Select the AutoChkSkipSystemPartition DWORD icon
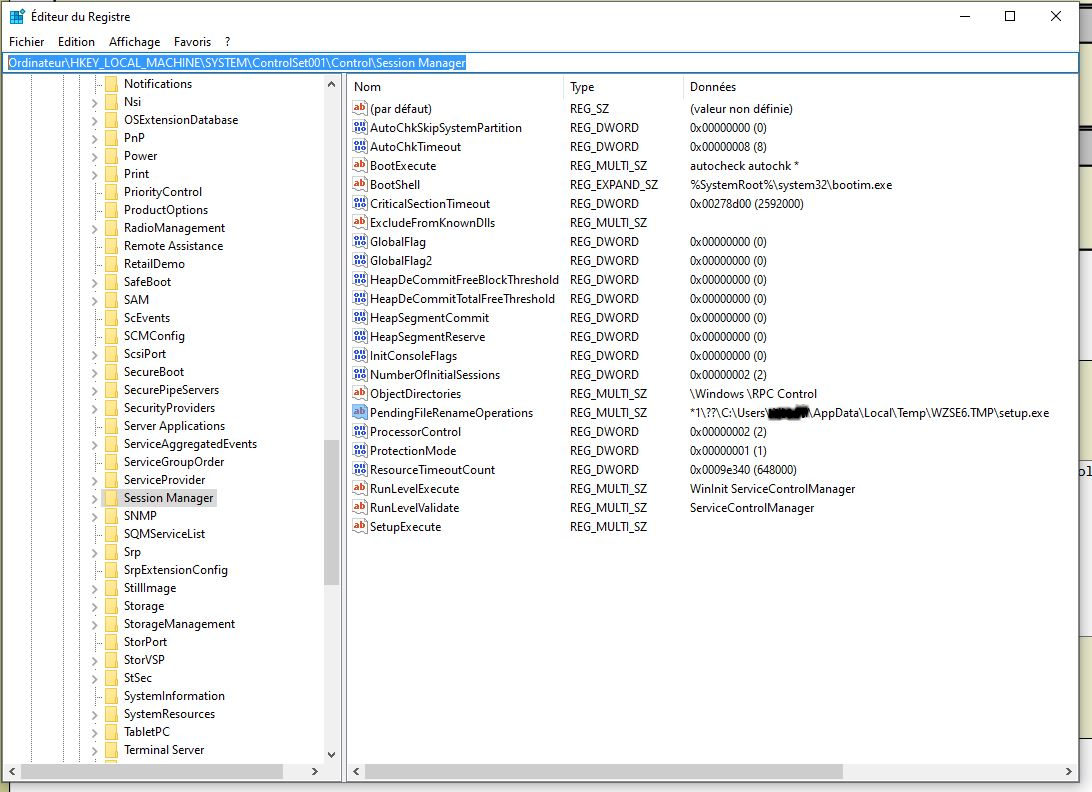This screenshot has width=1092, height=792. tap(359, 127)
